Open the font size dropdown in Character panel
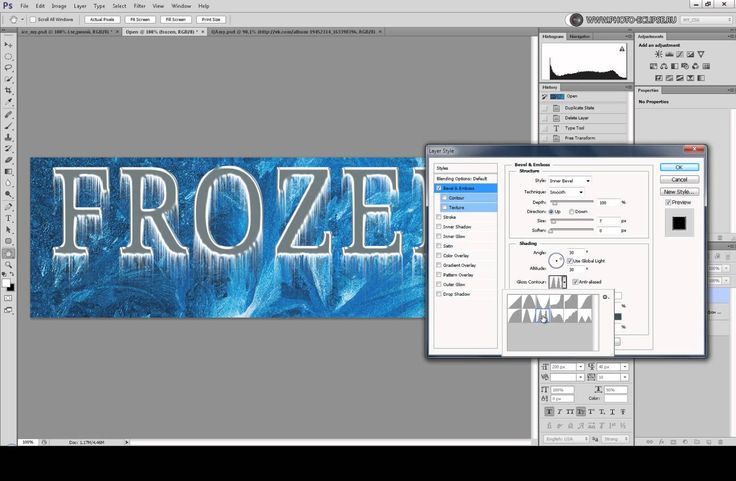The width and height of the screenshot is (736, 481). coord(580,366)
